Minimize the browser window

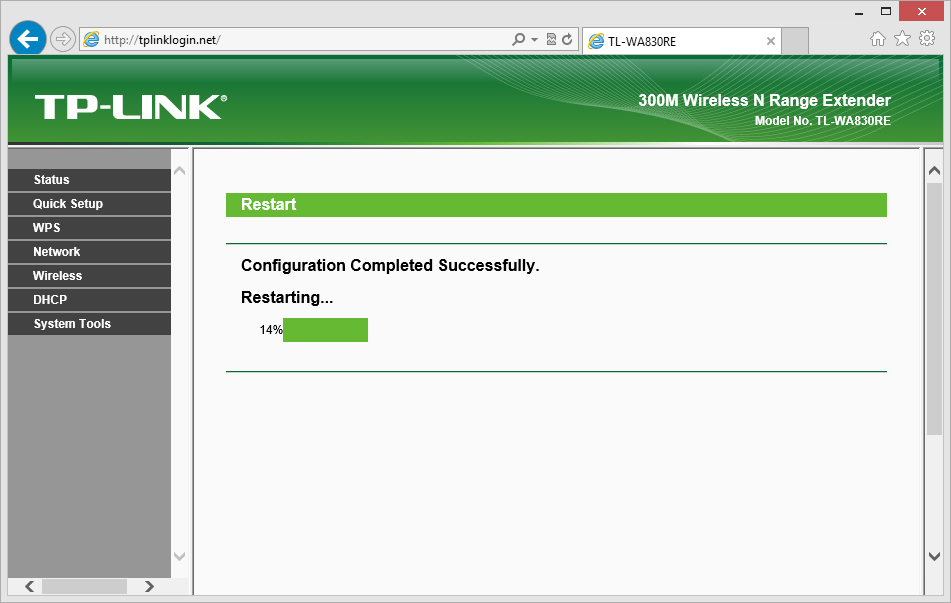[x=859, y=12]
